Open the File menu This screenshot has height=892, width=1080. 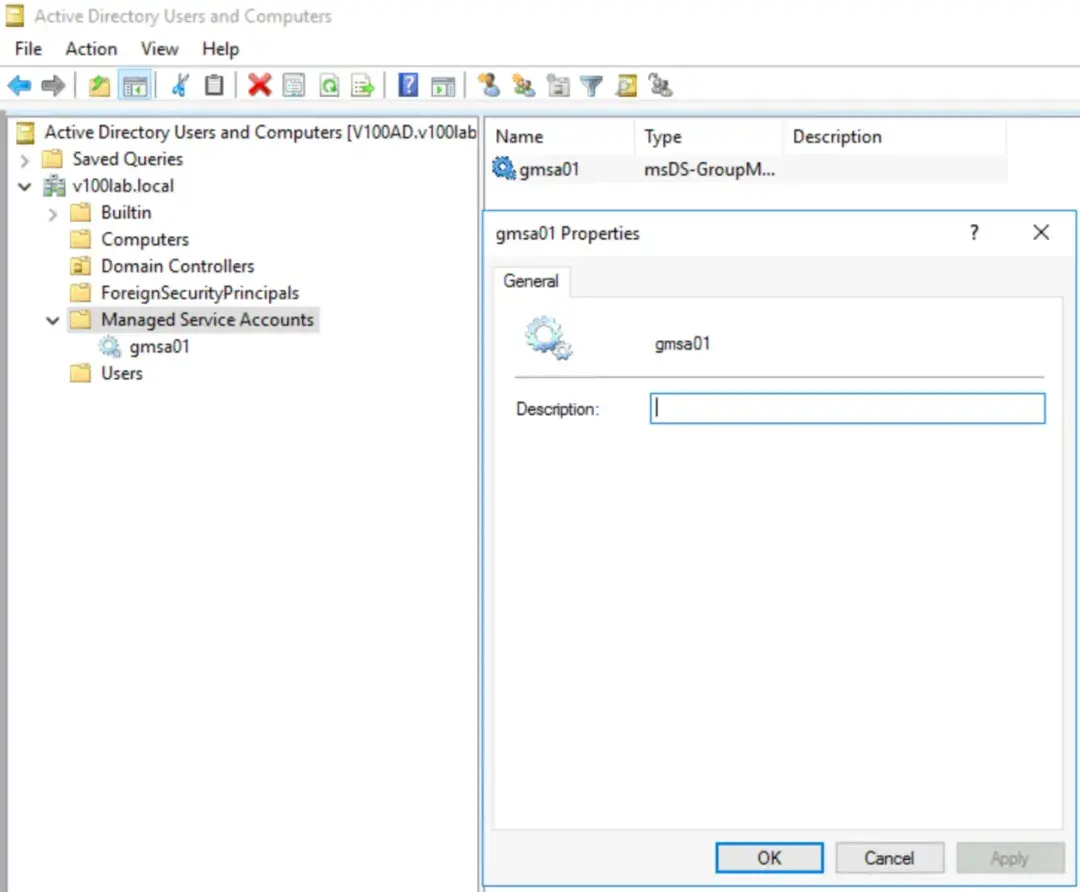coord(28,49)
